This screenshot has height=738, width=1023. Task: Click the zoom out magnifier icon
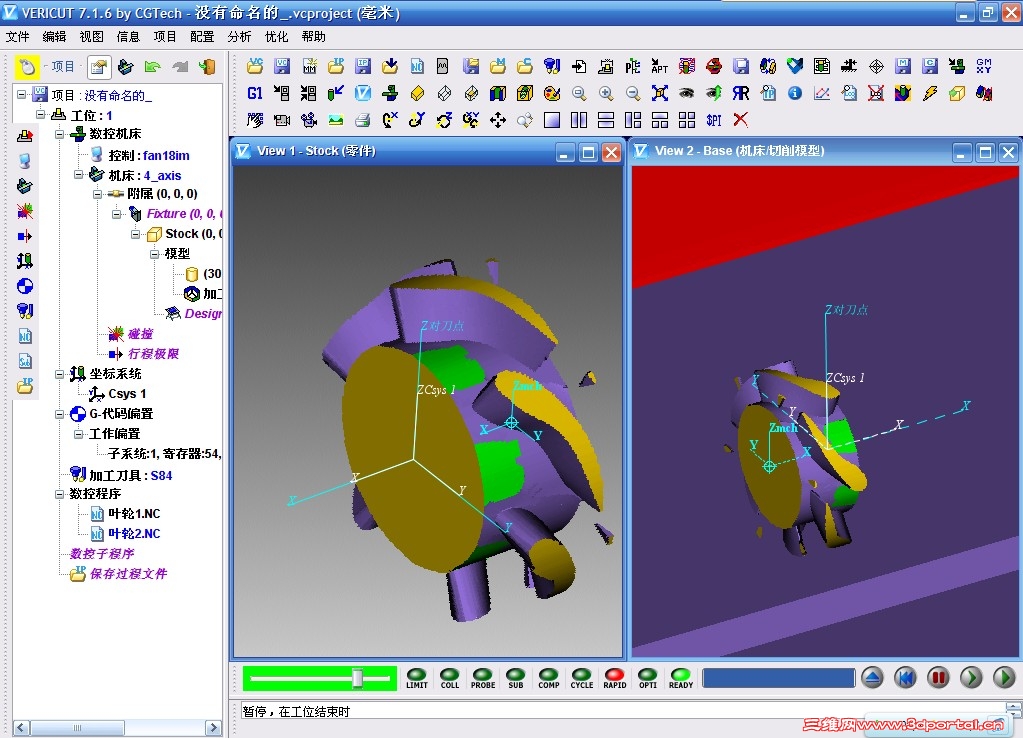click(633, 93)
